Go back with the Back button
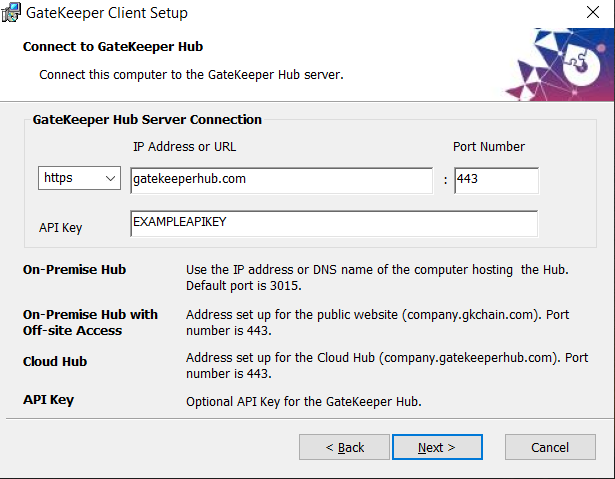 tap(344, 447)
